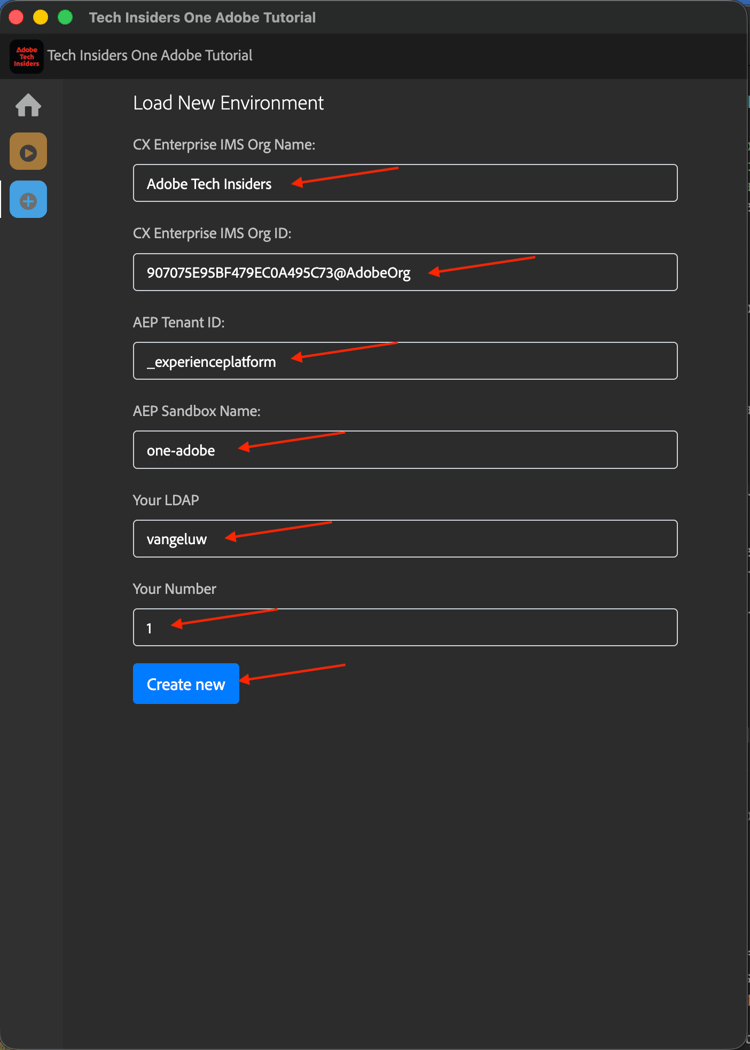This screenshot has height=1050, width=750.
Task: Click the app header title text
Action: point(150,56)
